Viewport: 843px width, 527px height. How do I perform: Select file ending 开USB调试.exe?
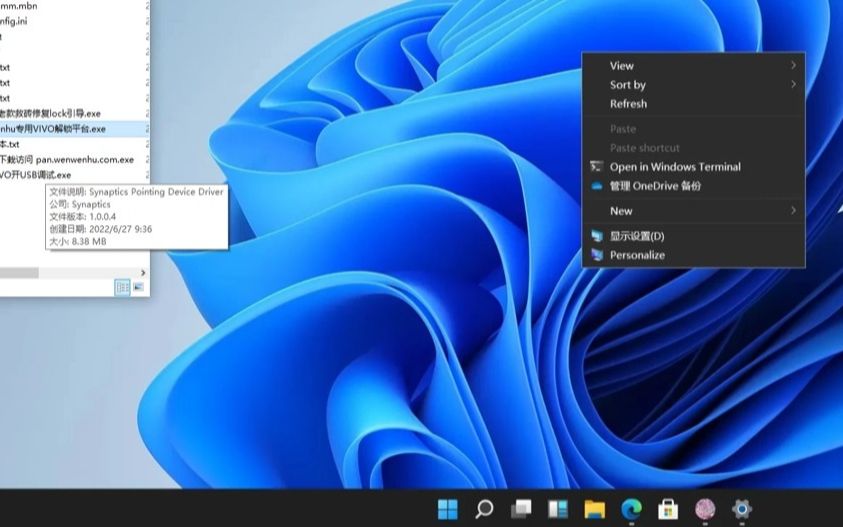click(35, 175)
